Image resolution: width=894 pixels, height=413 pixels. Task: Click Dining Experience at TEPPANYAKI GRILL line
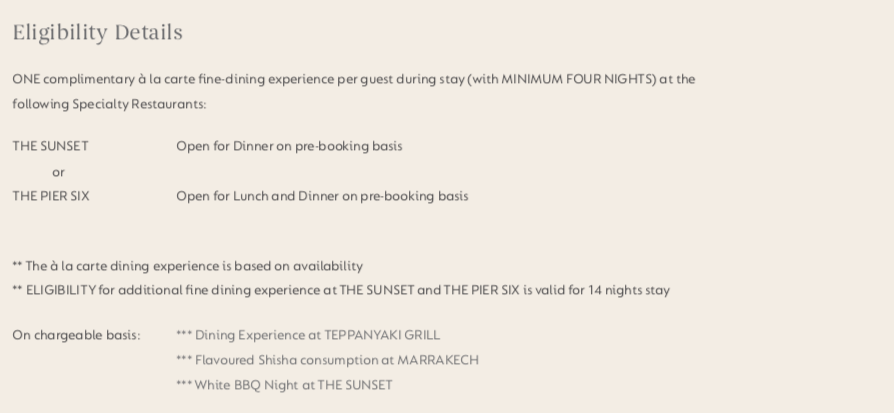(x=308, y=335)
